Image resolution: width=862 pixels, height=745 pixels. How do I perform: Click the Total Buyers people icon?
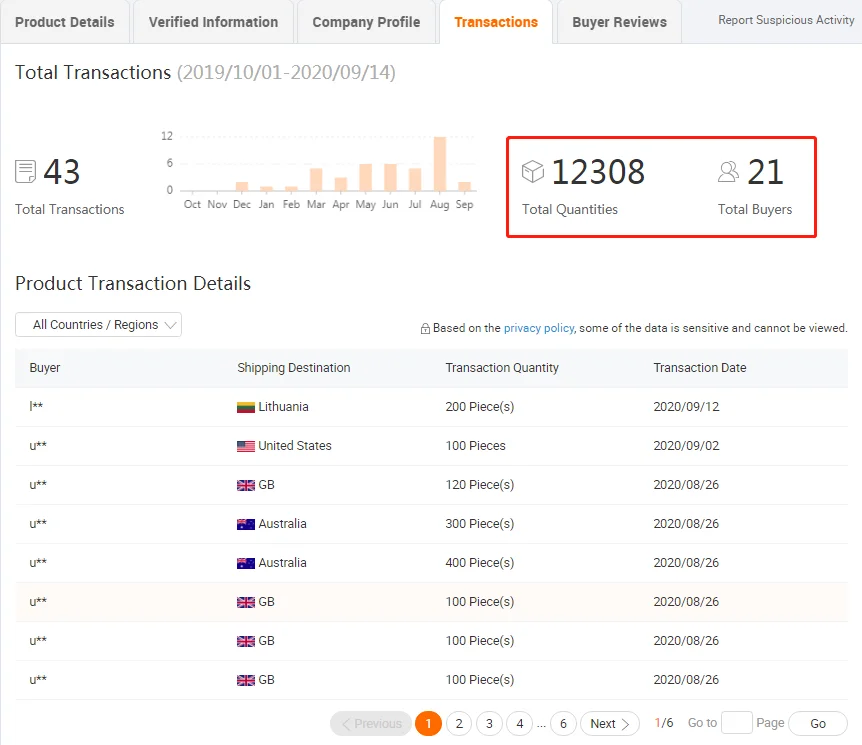tap(729, 172)
